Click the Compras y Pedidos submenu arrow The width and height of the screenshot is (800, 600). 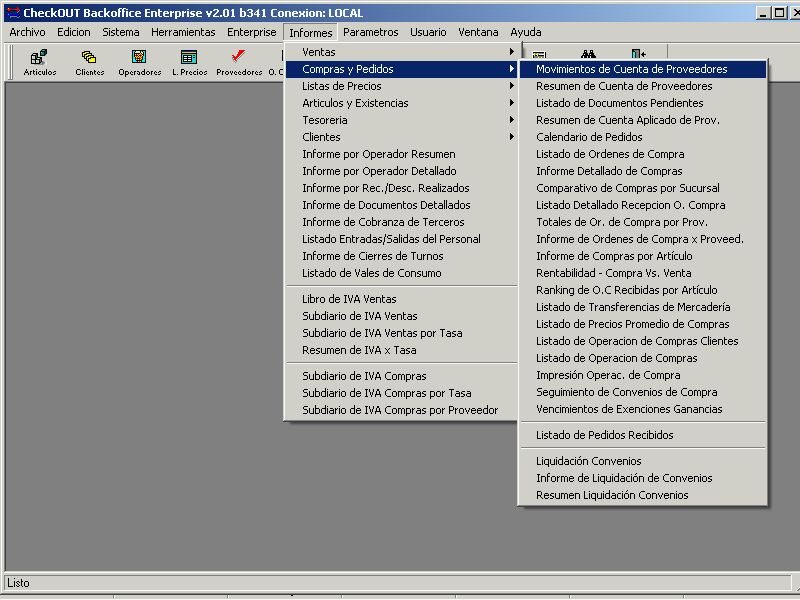[511, 69]
